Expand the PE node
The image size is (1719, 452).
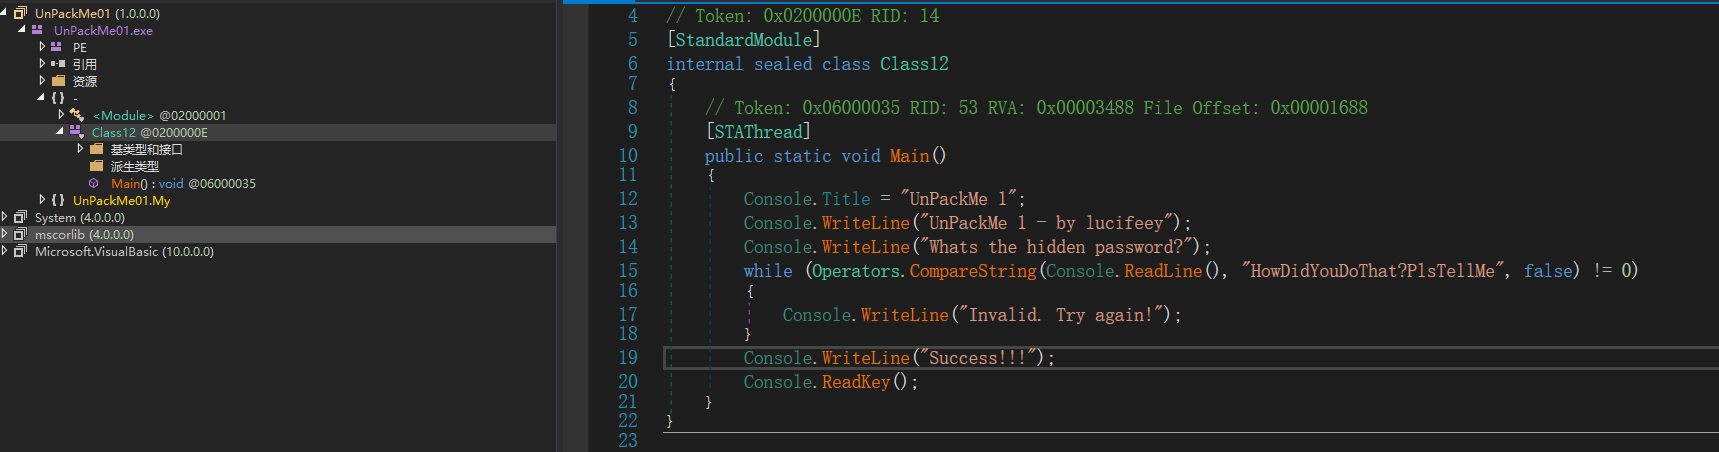pyautogui.click(x=41, y=47)
